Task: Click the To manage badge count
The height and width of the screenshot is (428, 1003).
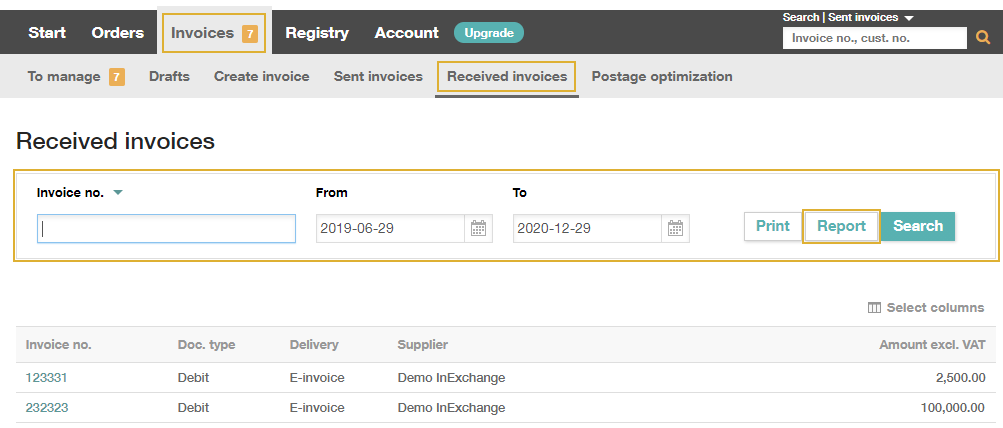Action: click(116, 77)
